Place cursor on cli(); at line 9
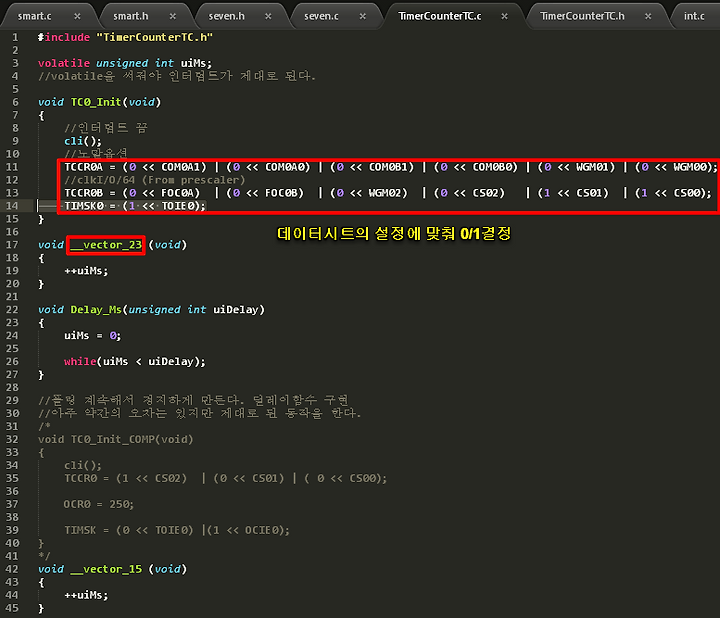The image size is (720, 618). [83, 141]
